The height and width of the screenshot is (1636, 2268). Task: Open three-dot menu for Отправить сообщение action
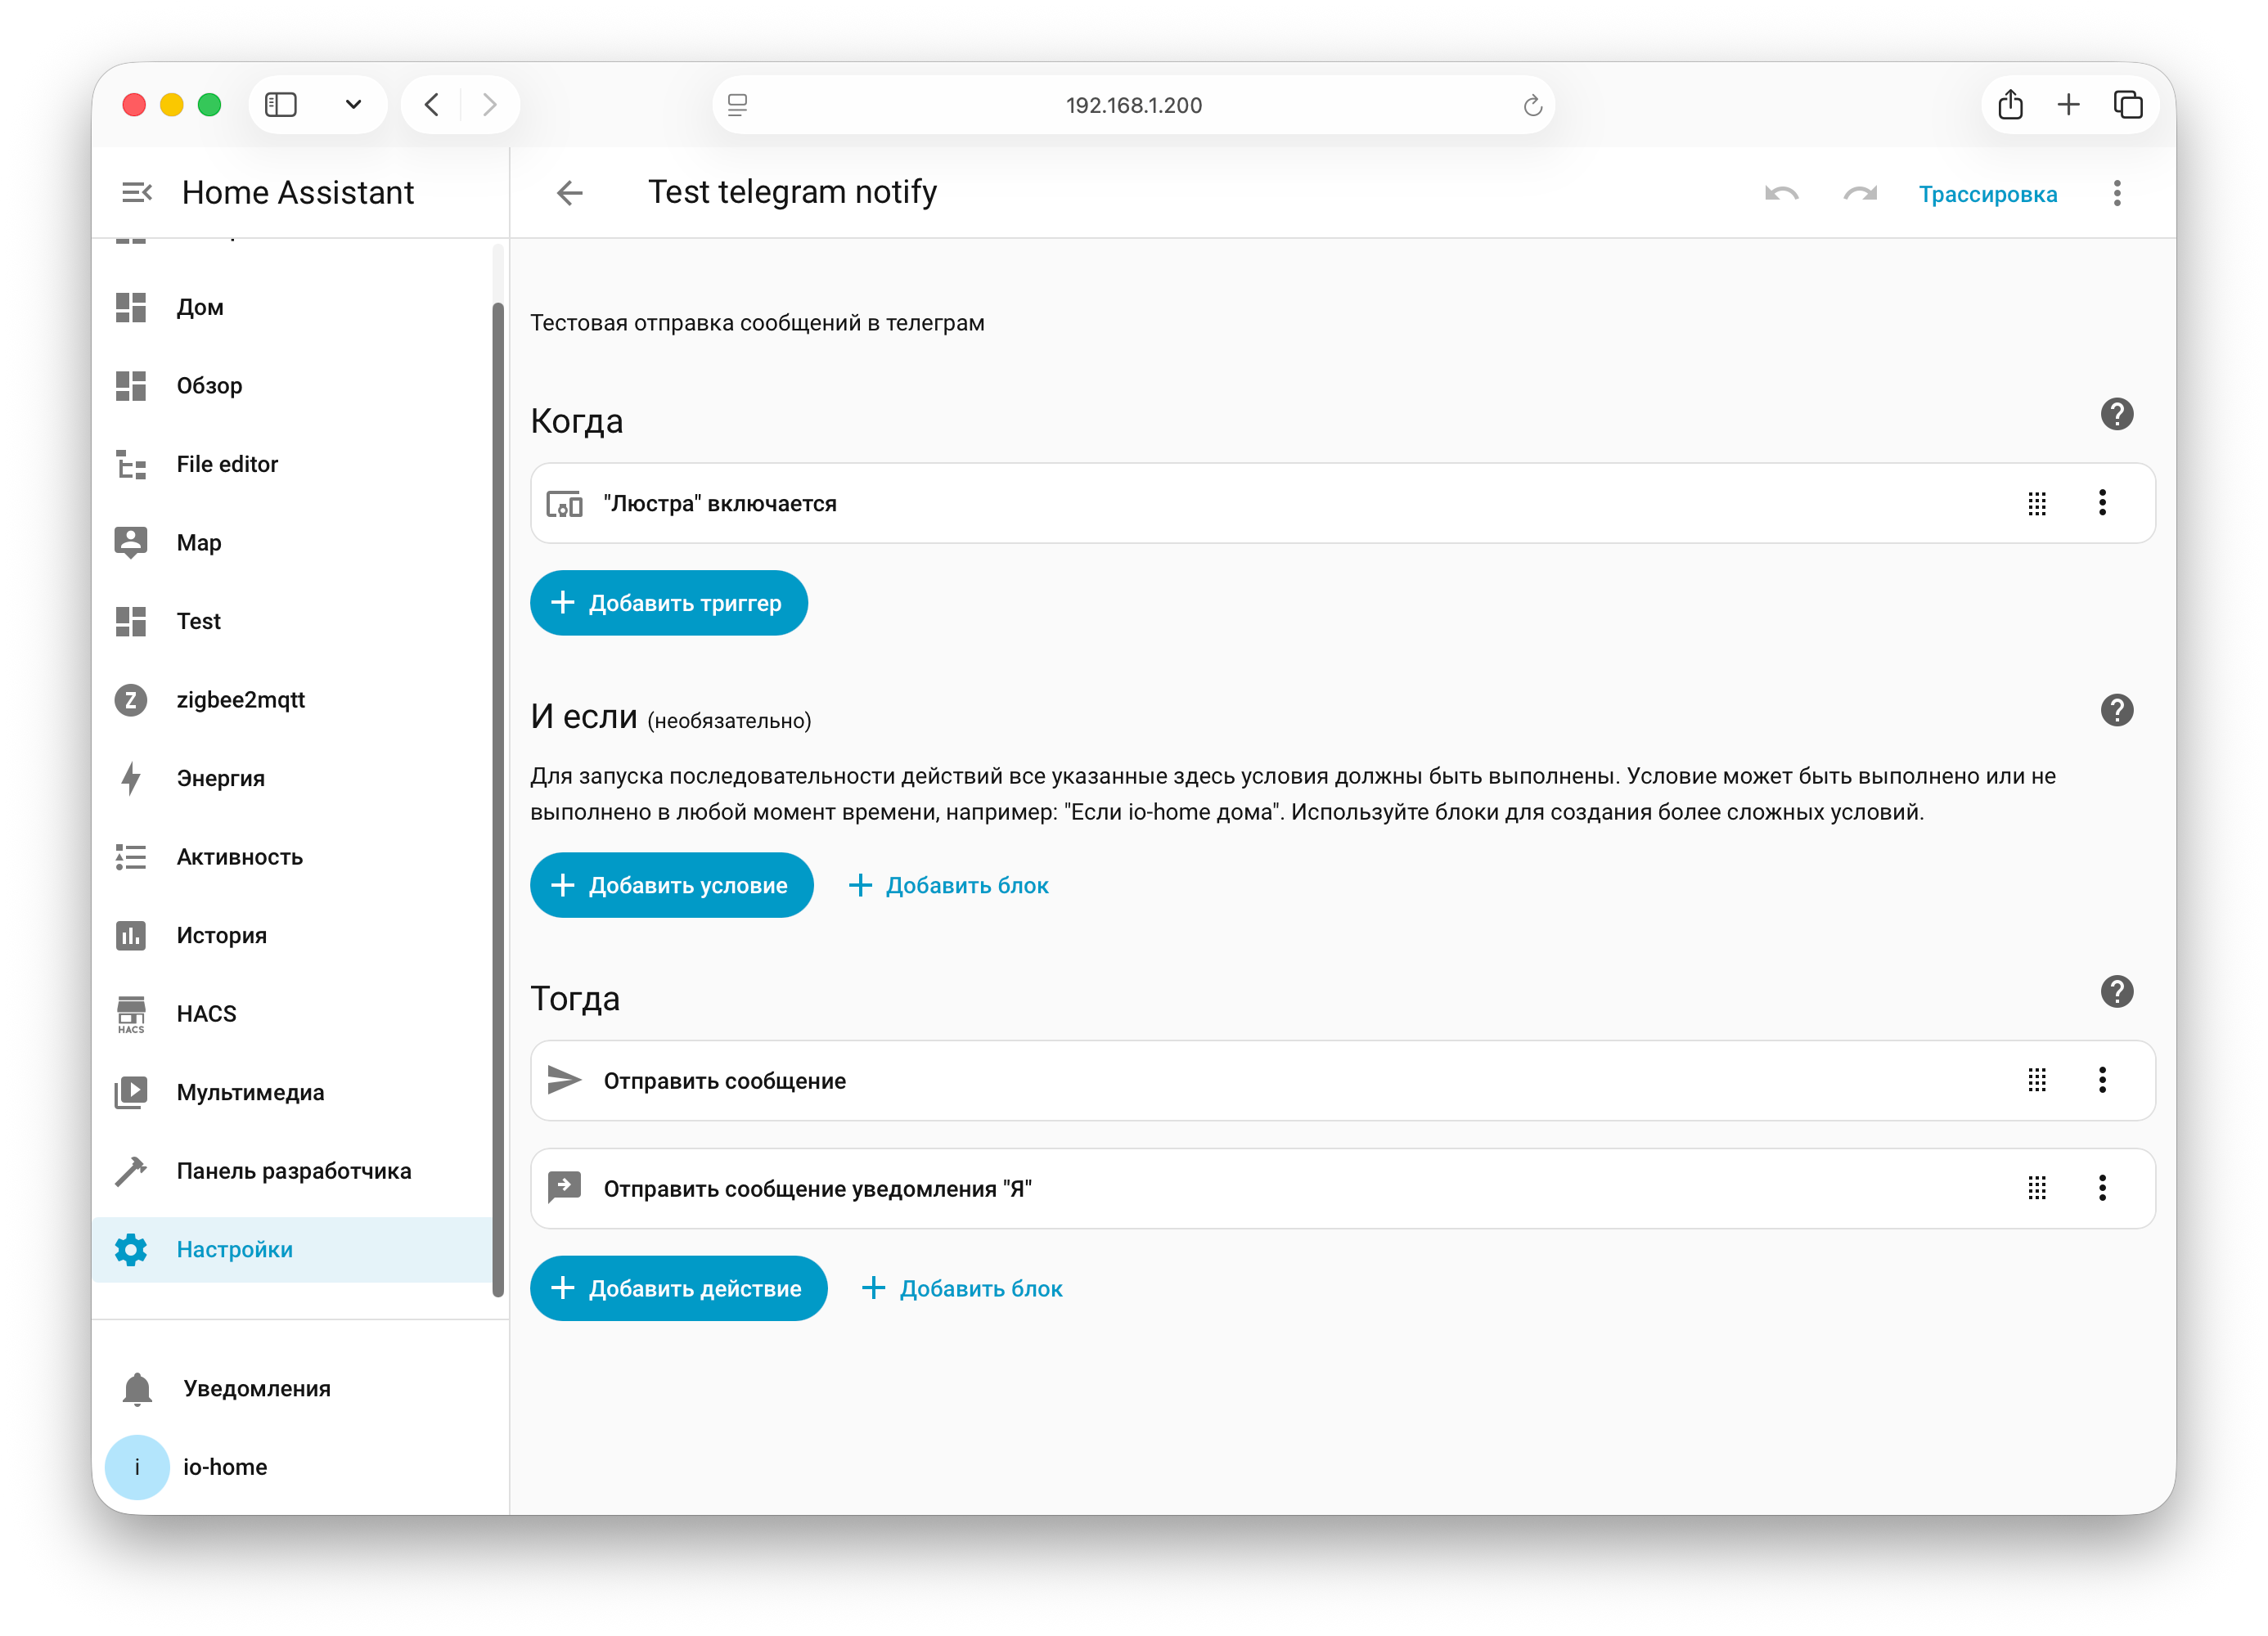(x=2102, y=1080)
